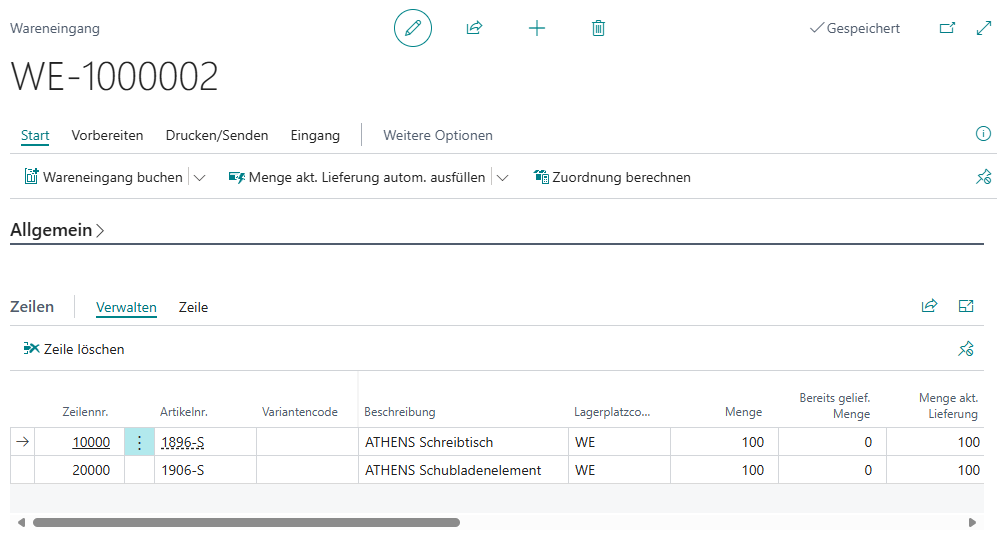The width and height of the screenshot is (997, 544).
Task: Click the plus icon to create new
Action: click(537, 28)
